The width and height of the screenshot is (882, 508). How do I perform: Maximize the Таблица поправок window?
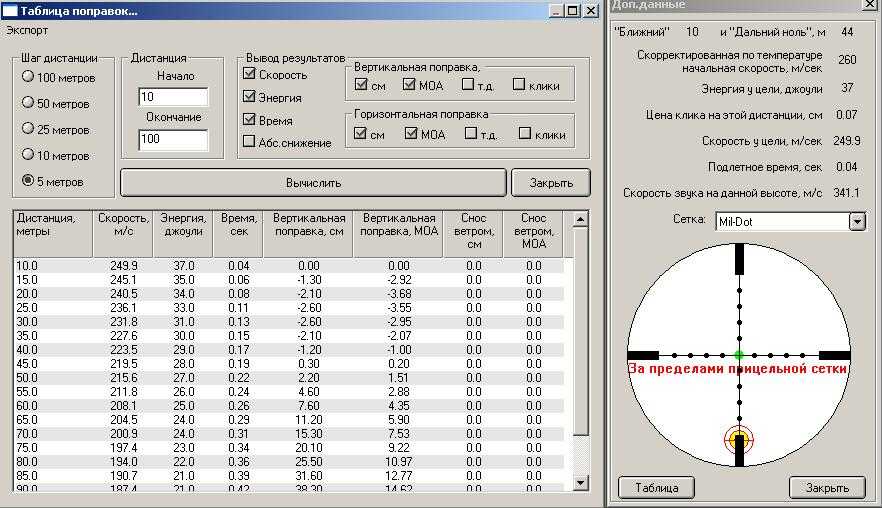click(573, 10)
